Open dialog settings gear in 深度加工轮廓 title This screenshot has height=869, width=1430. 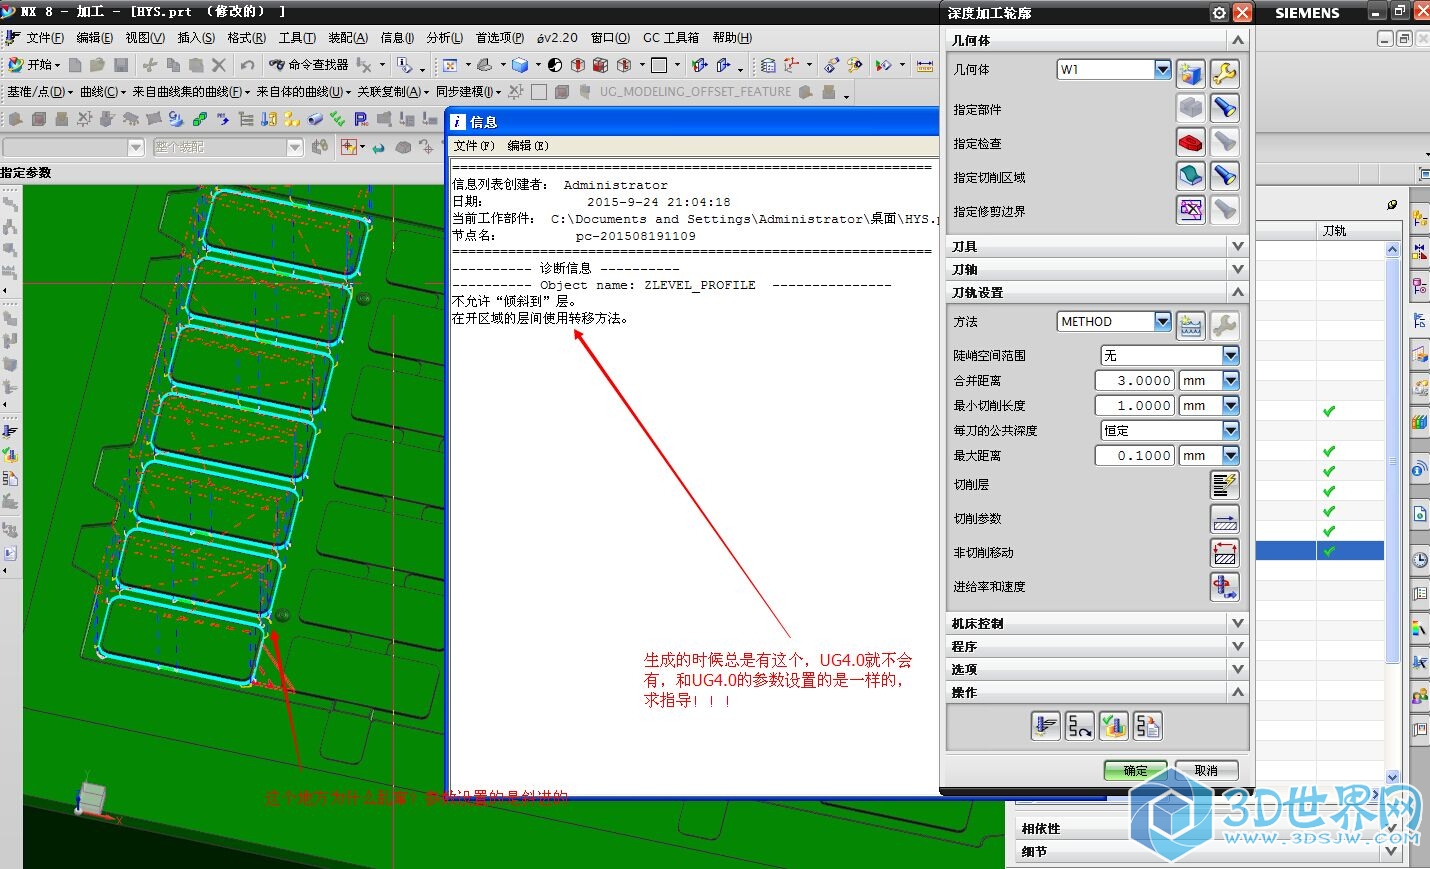pos(1219,12)
